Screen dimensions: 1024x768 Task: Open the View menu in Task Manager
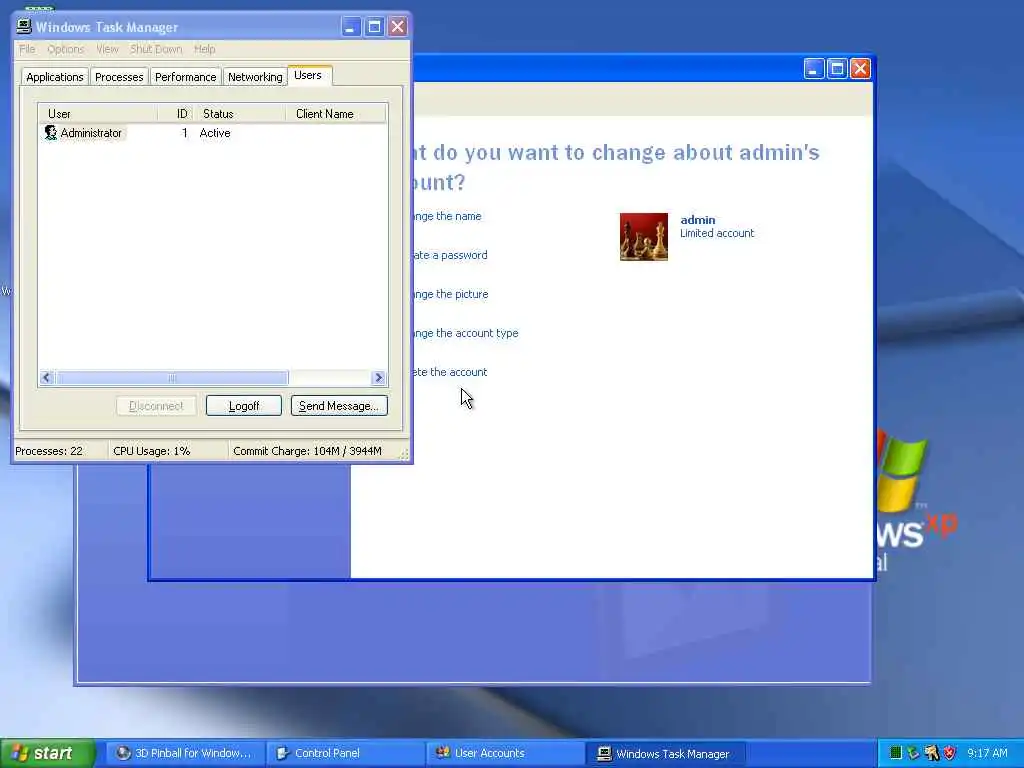(x=107, y=49)
